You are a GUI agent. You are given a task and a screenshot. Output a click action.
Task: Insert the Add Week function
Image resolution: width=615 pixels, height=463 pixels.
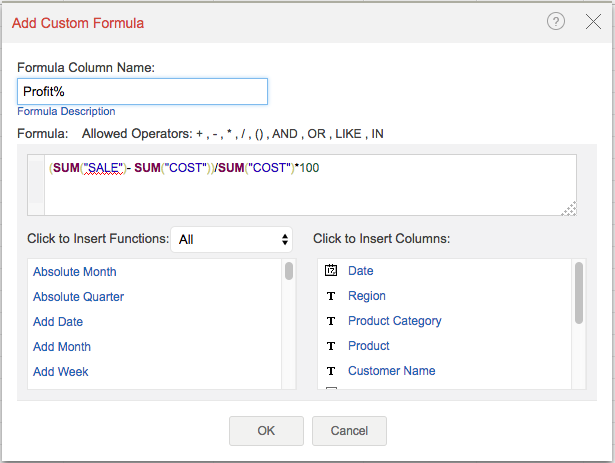pos(60,372)
